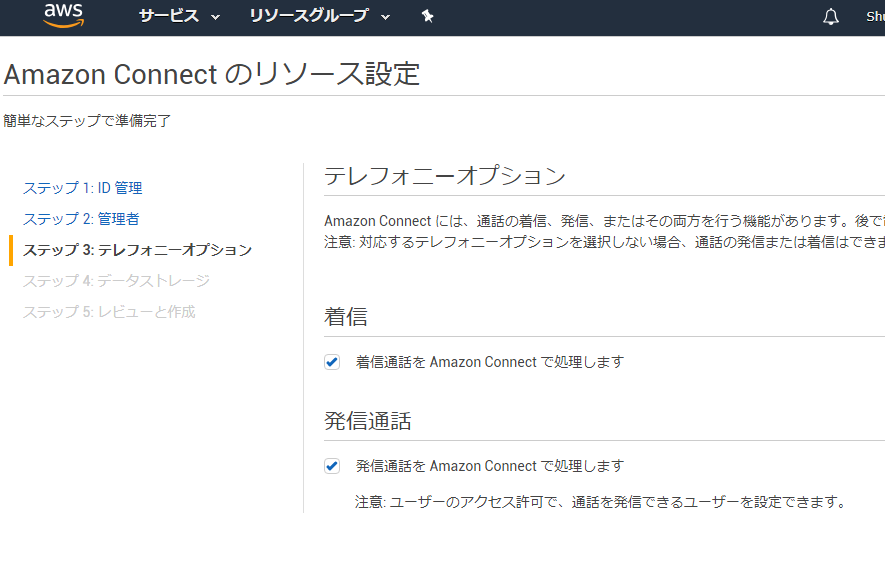Open the account menu at top right
This screenshot has width=885, height=572.
coord(875,16)
